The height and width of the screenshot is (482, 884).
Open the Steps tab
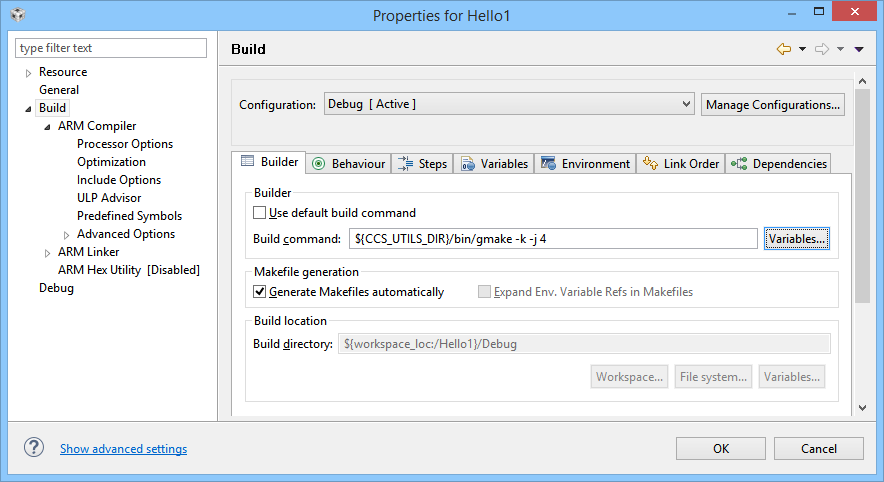pos(422,163)
